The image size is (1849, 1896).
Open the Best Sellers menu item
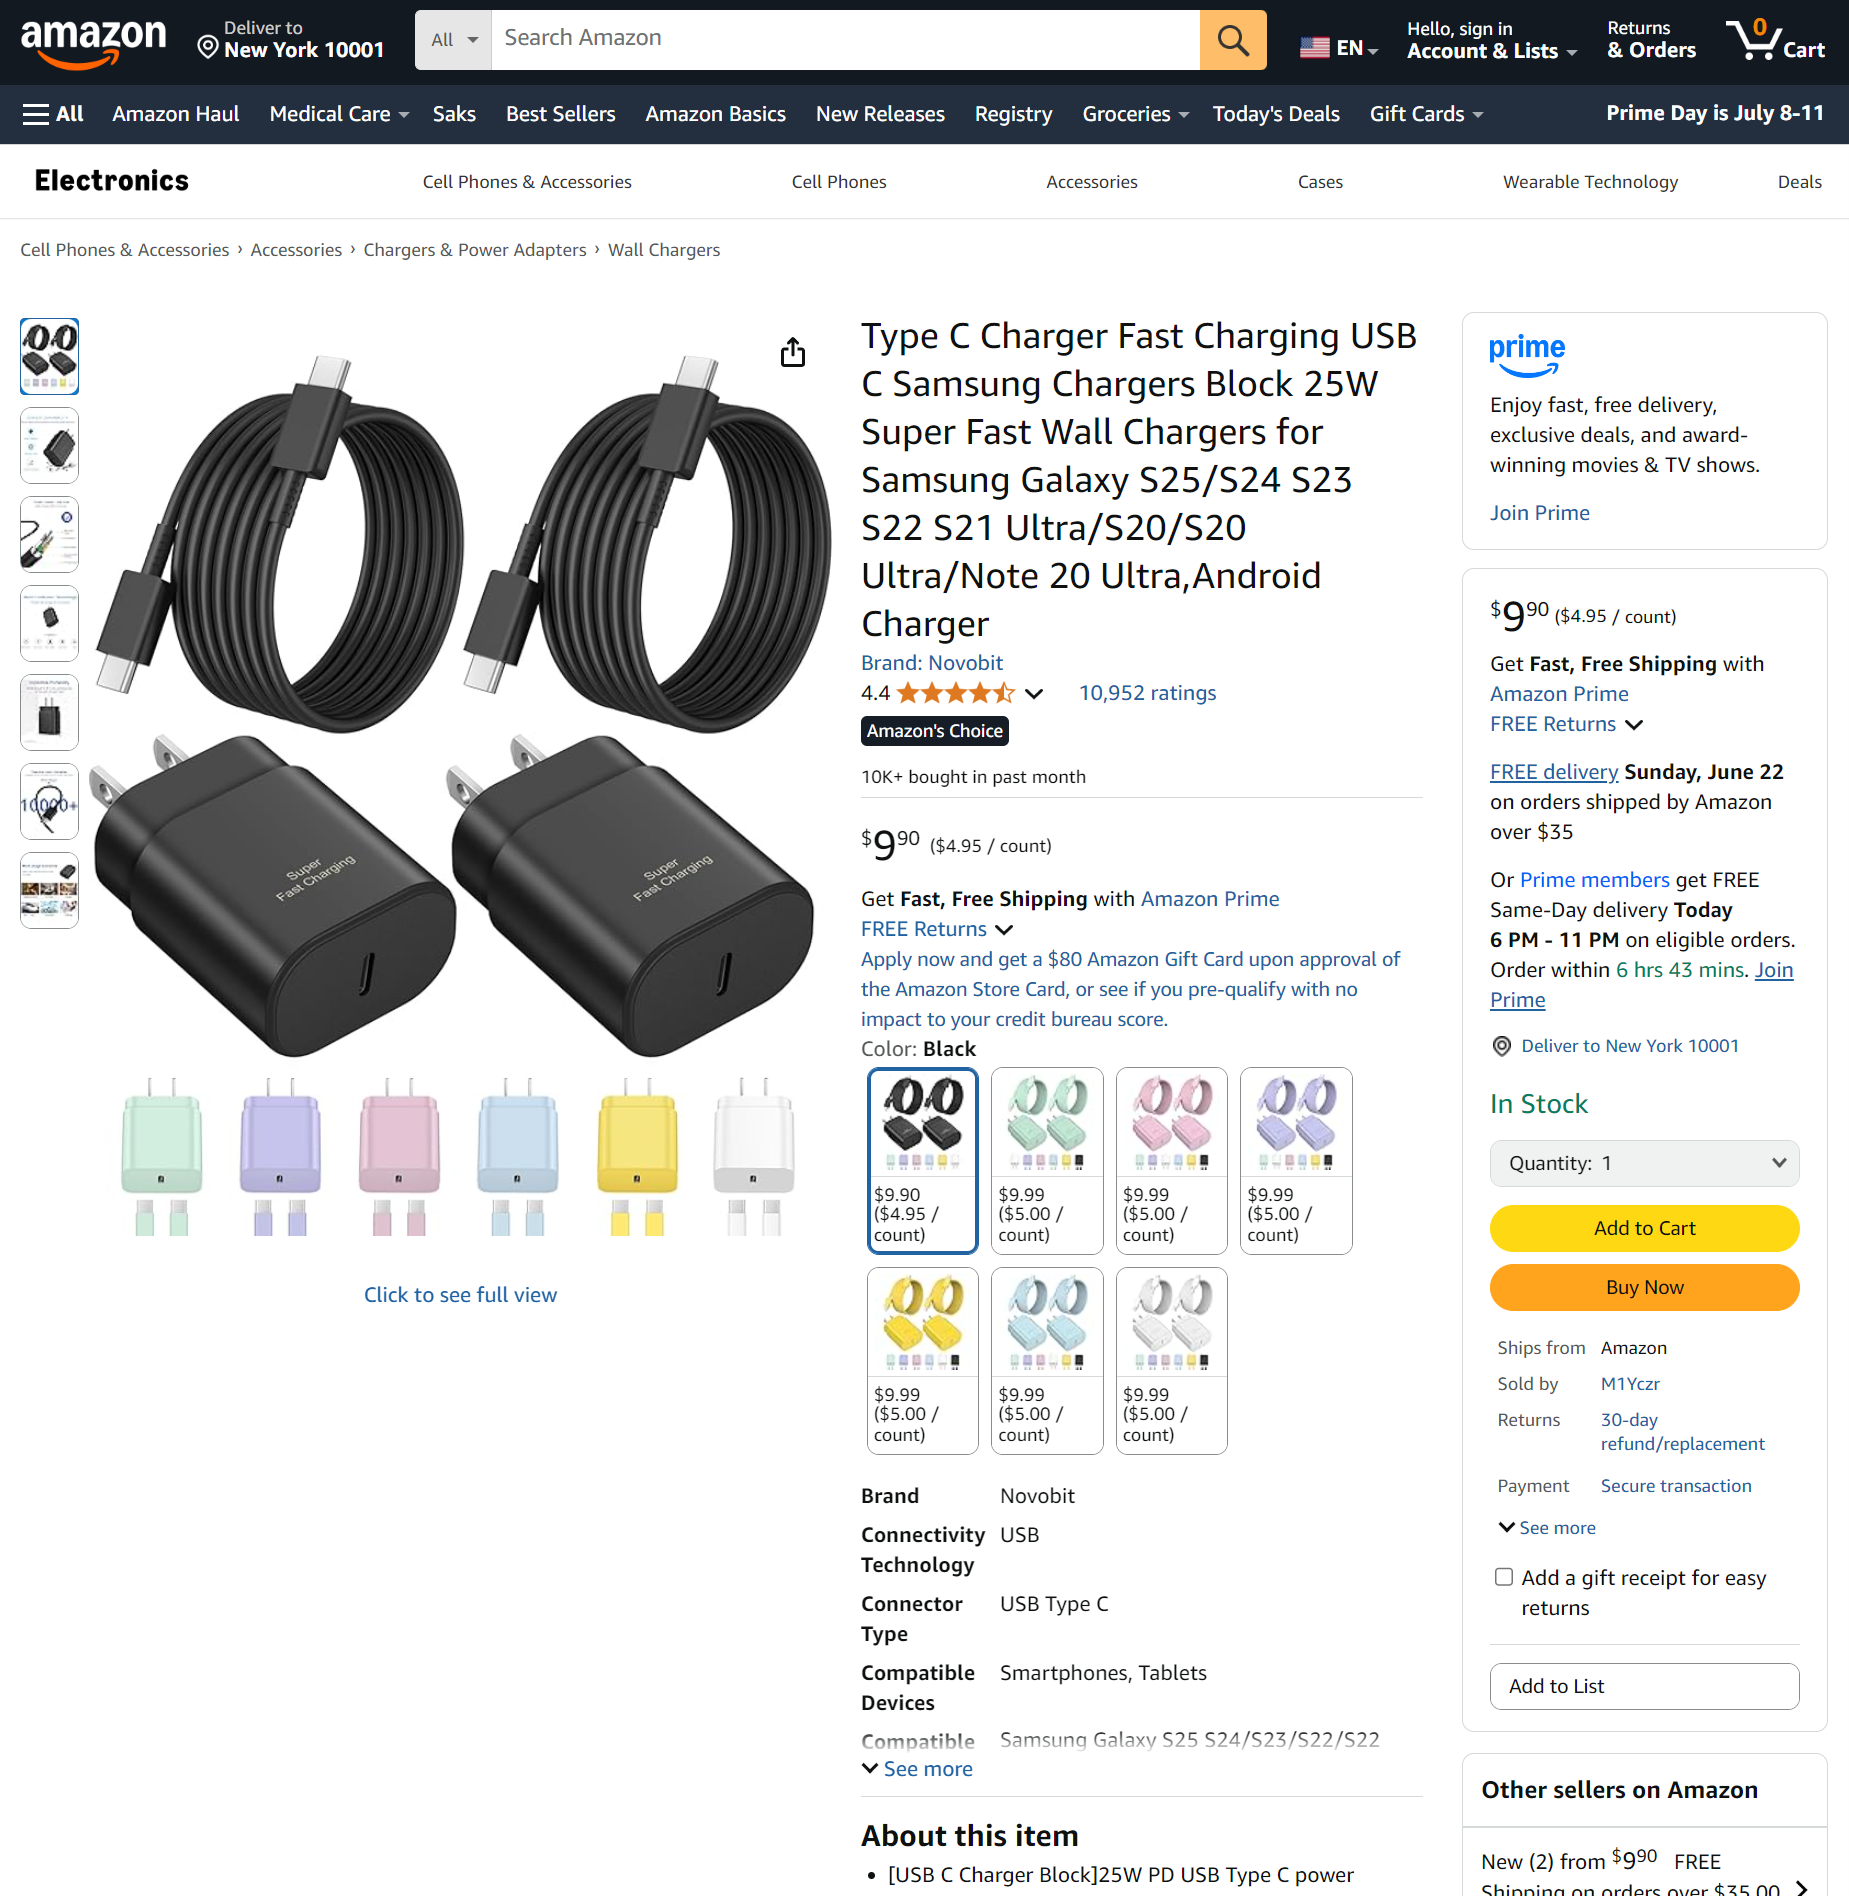560,114
